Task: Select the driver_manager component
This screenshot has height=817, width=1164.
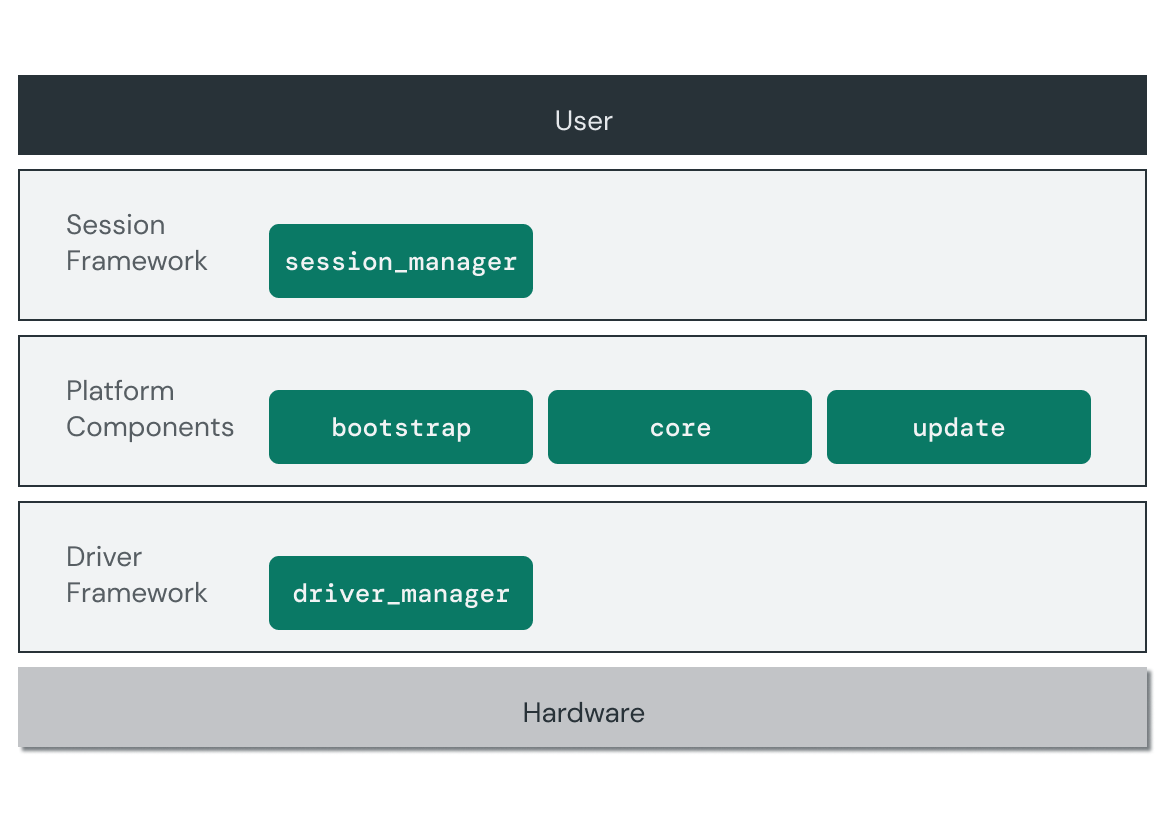Action: point(400,592)
